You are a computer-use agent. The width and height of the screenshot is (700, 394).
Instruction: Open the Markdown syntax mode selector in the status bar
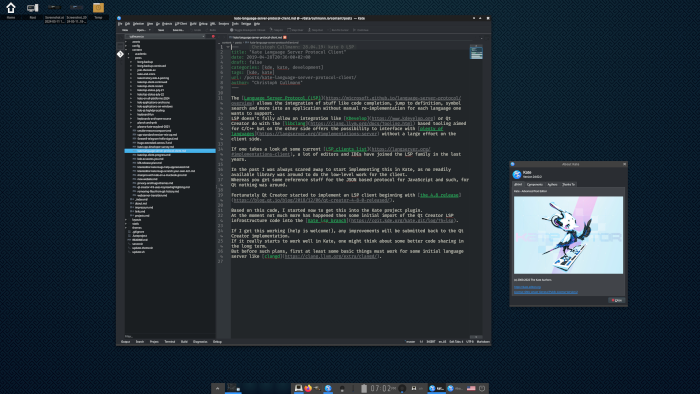483,342
